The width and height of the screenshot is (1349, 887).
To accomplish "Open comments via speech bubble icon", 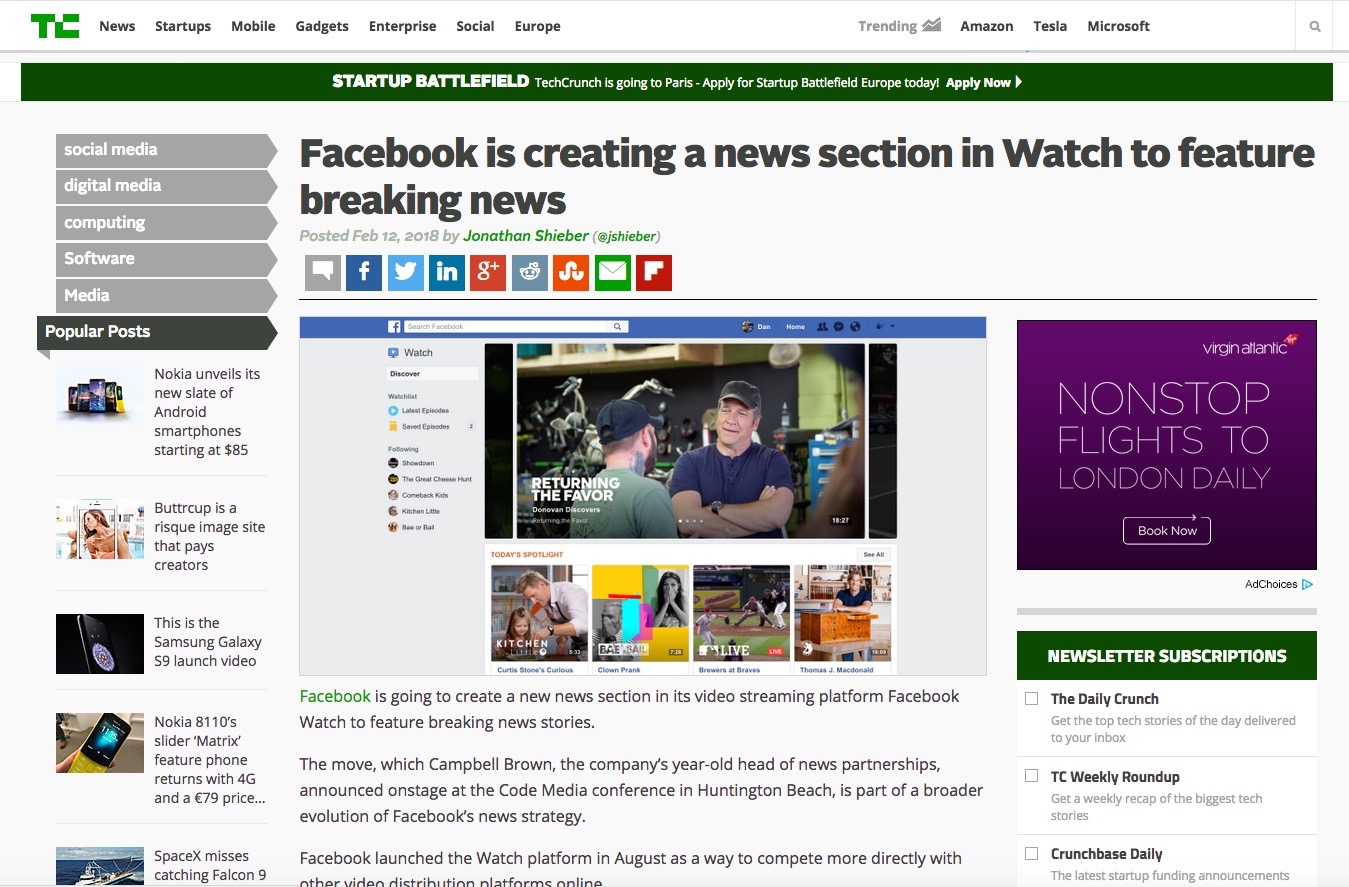I will pyautogui.click(x=323, y=272).
